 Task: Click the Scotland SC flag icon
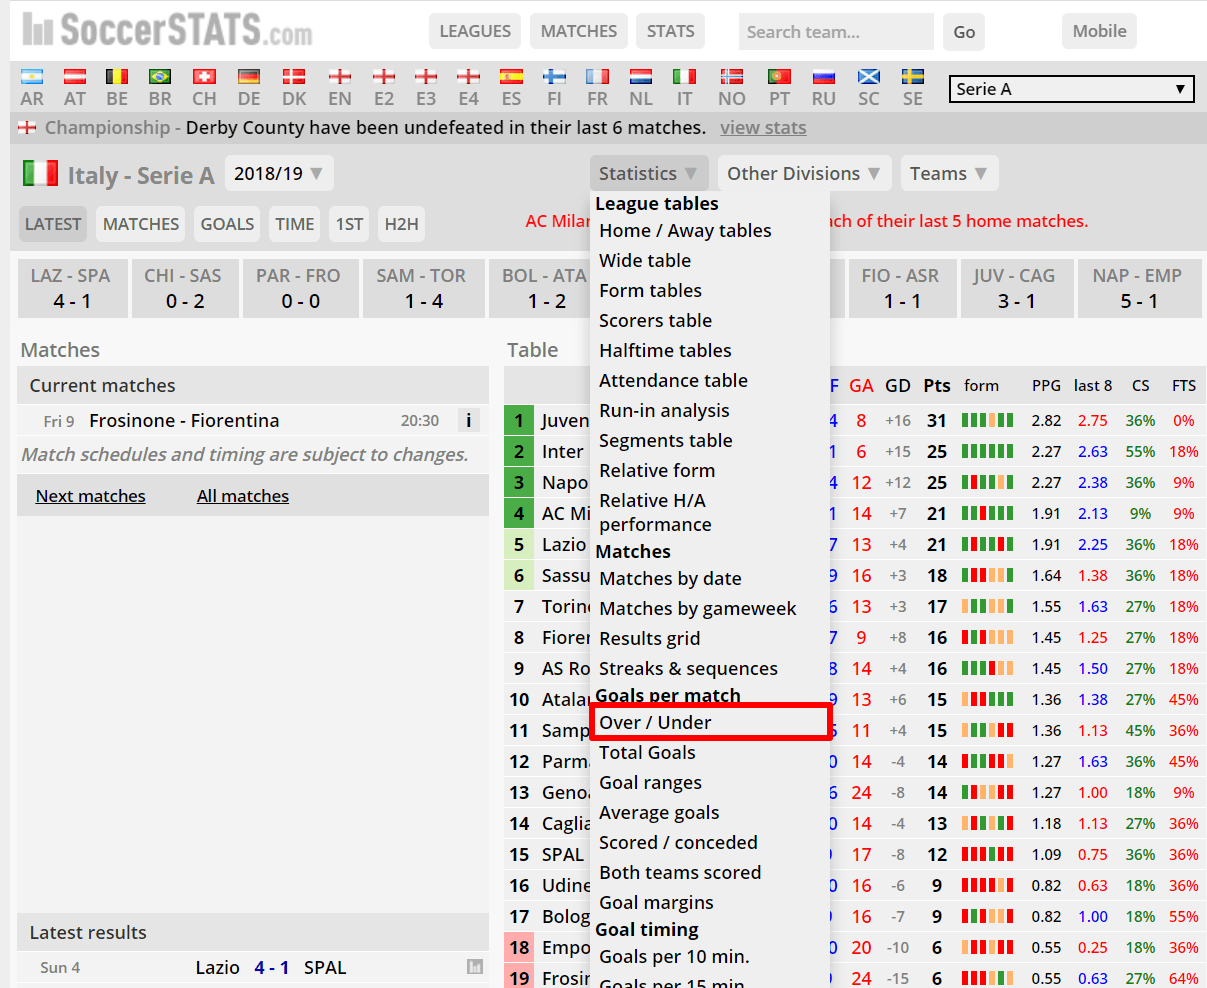click(869, 76)
